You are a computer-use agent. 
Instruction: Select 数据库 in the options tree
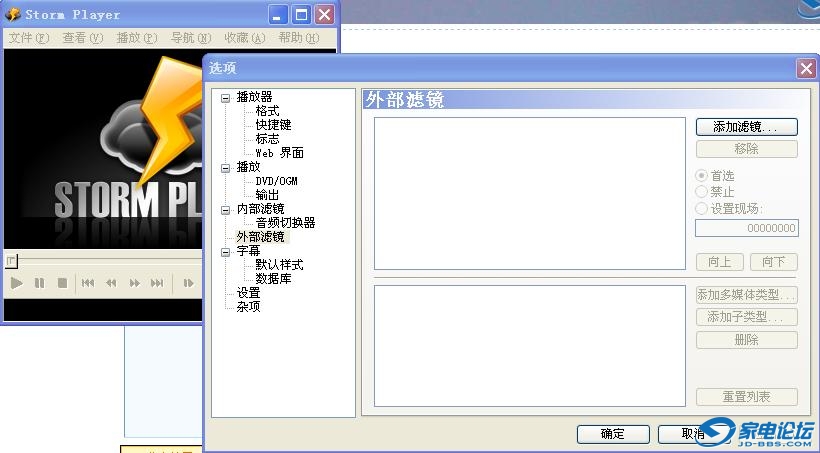[273, 279]
